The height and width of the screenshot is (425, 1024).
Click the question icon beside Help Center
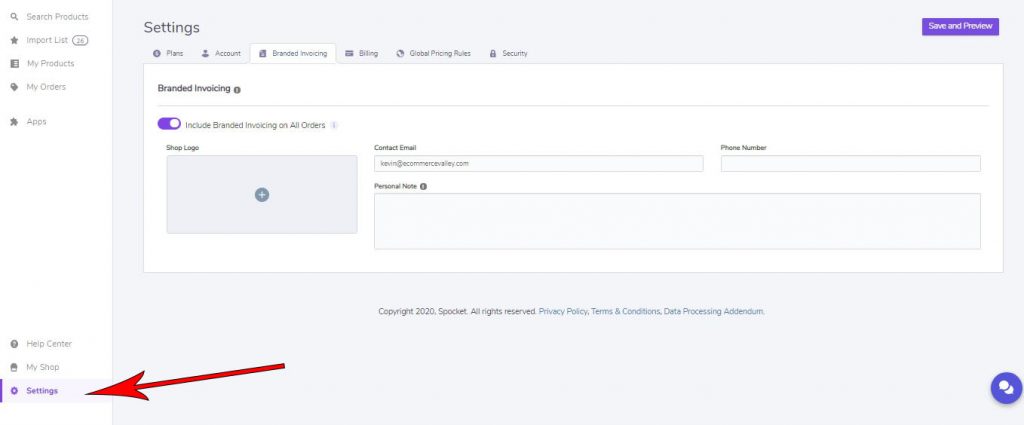click(14, 343)
